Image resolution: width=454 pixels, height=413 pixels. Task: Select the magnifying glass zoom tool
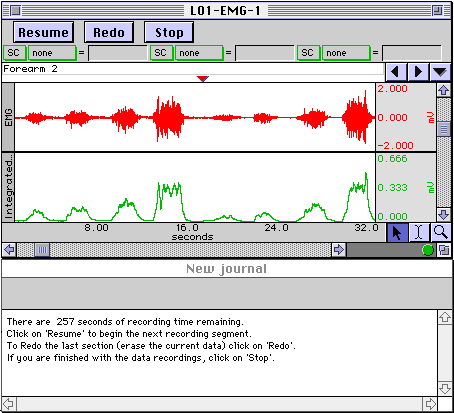coord(441,233)
